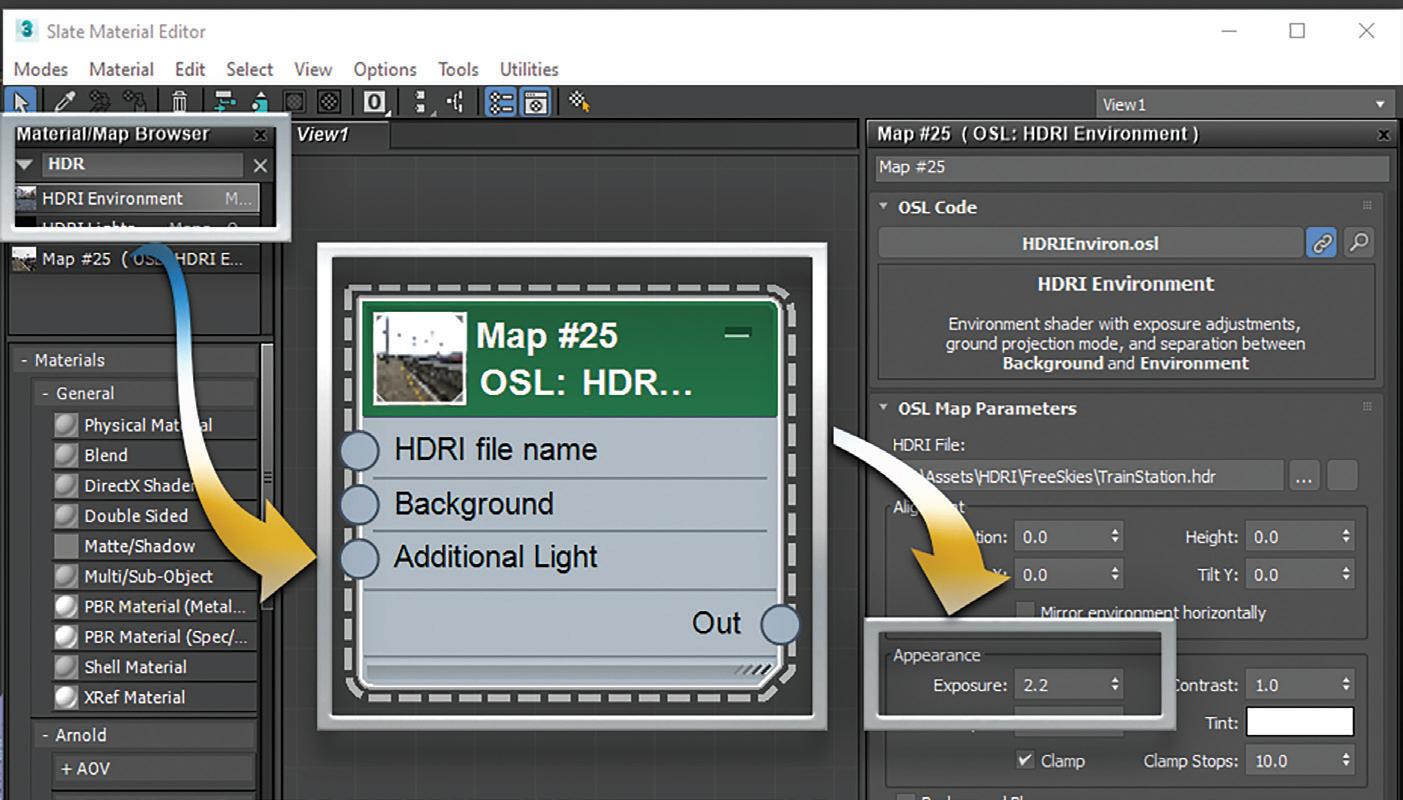Click the Lay Out All vertical icon
The width and height of the screenshot is (1403, 800).
tap(421, 102)
